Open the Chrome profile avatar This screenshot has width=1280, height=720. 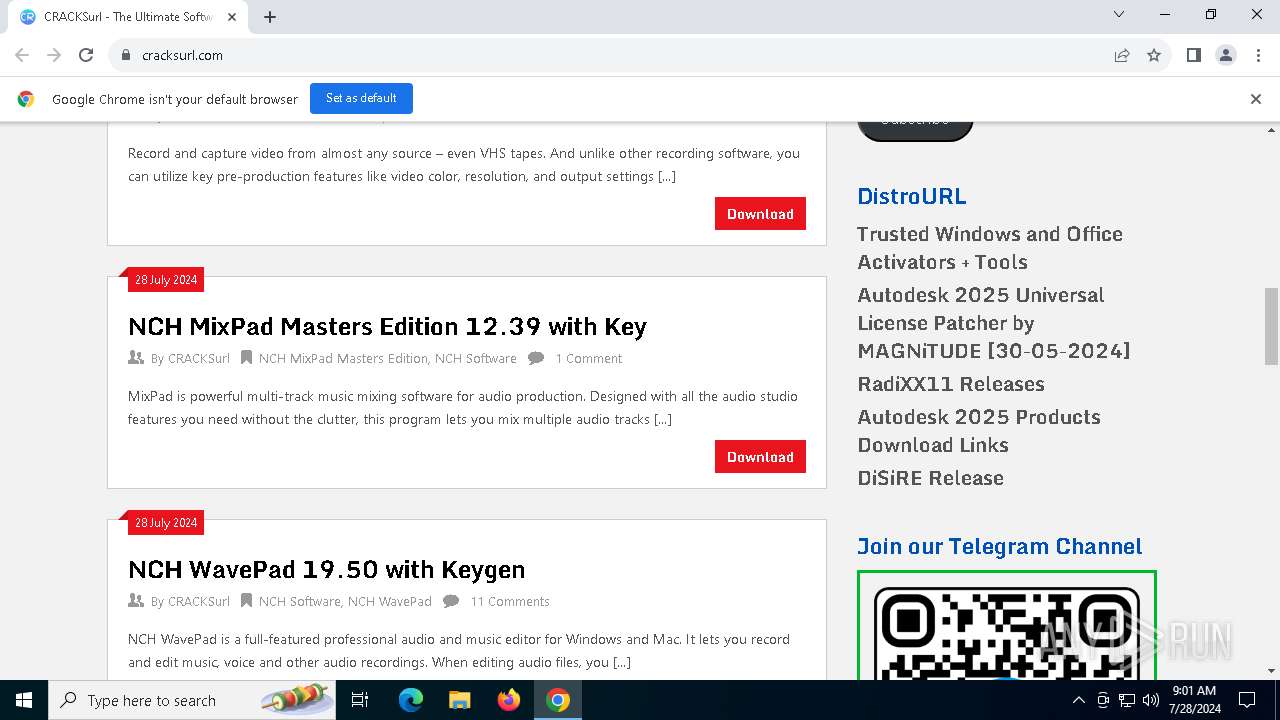pyautogui.click(x=1226, y=55)
